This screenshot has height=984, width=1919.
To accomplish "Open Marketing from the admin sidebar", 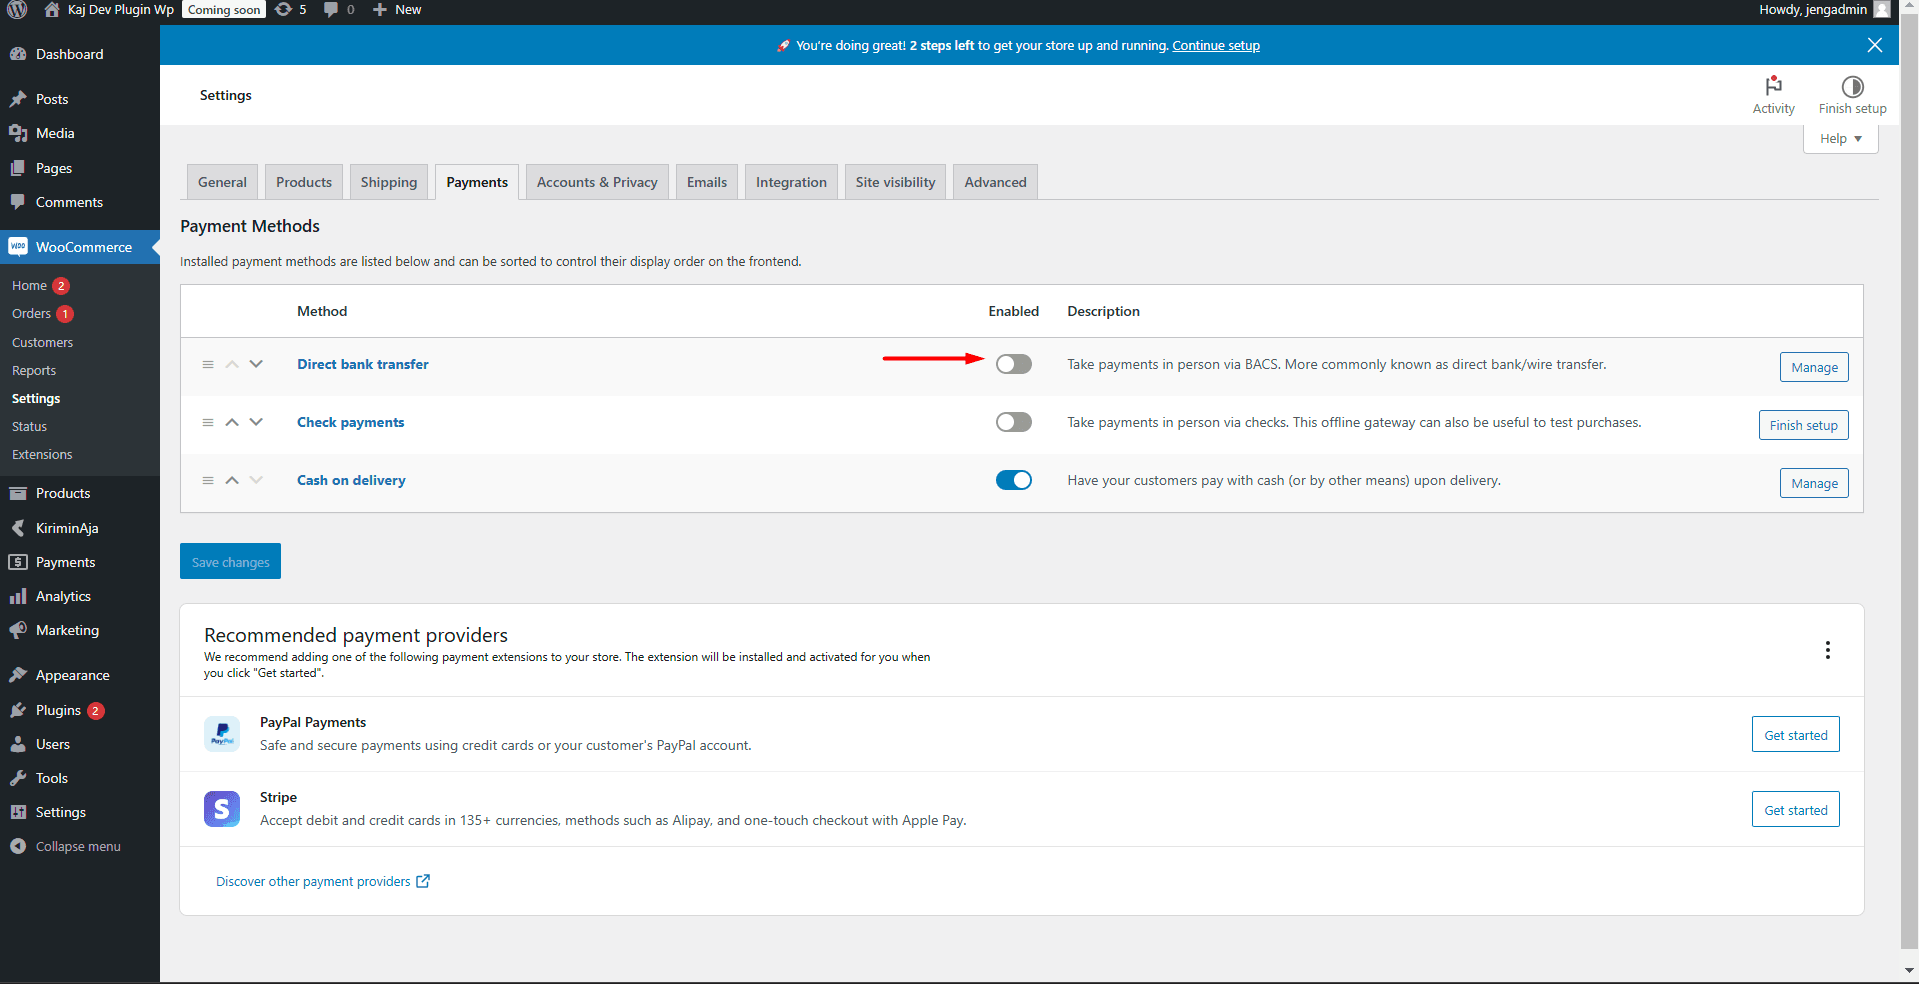I will click(x=66, y=630).
